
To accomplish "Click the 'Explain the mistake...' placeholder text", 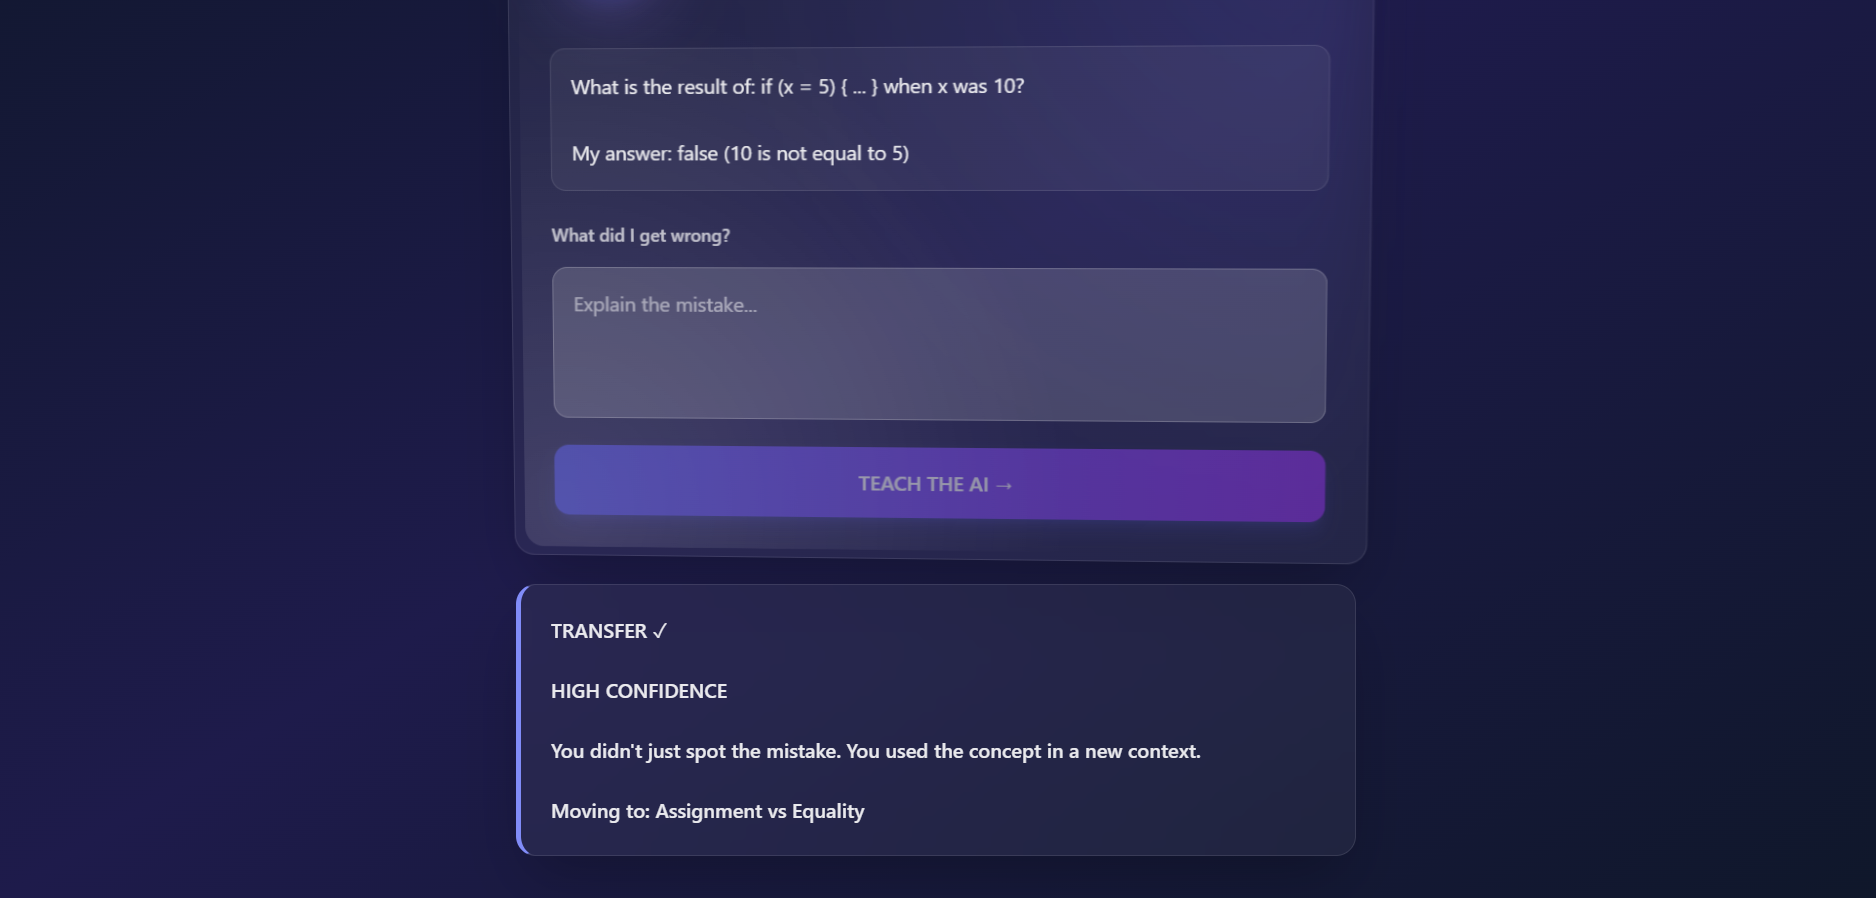I will pyautogui.click(x=665, y=305).
